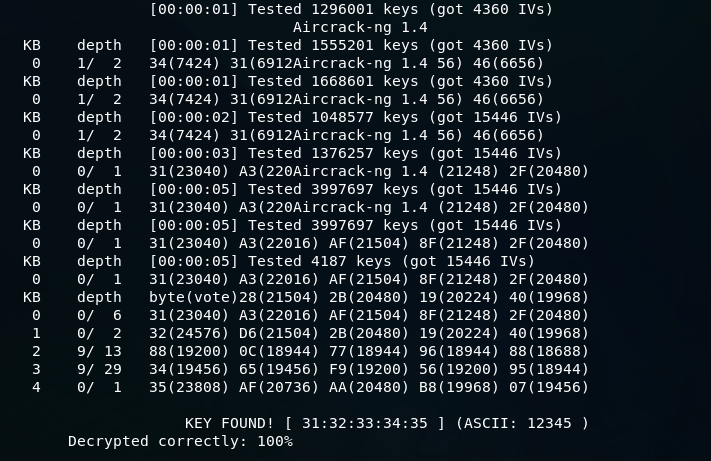The image size is (711, 461).
Task: Click the ASCII: 12345 result
Action: [517, 423]
